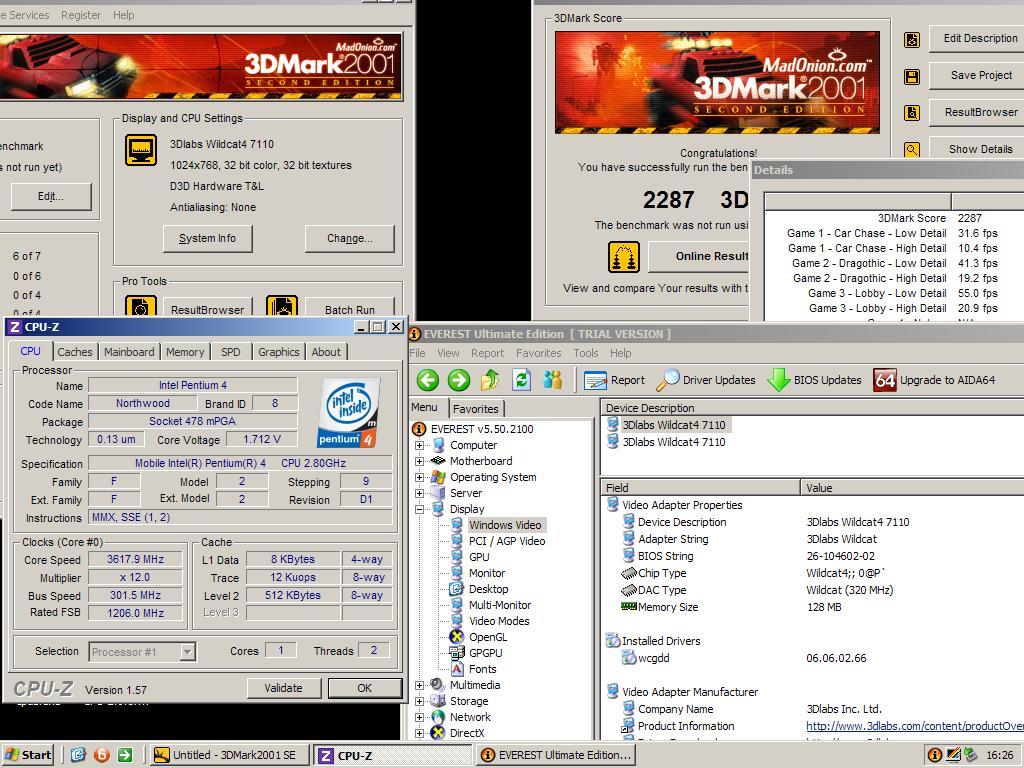Switch to the SPD tab in CPU-Z
Viewport: 1024px width, 768px height.
pyautogui.click(x=231, y=352)
